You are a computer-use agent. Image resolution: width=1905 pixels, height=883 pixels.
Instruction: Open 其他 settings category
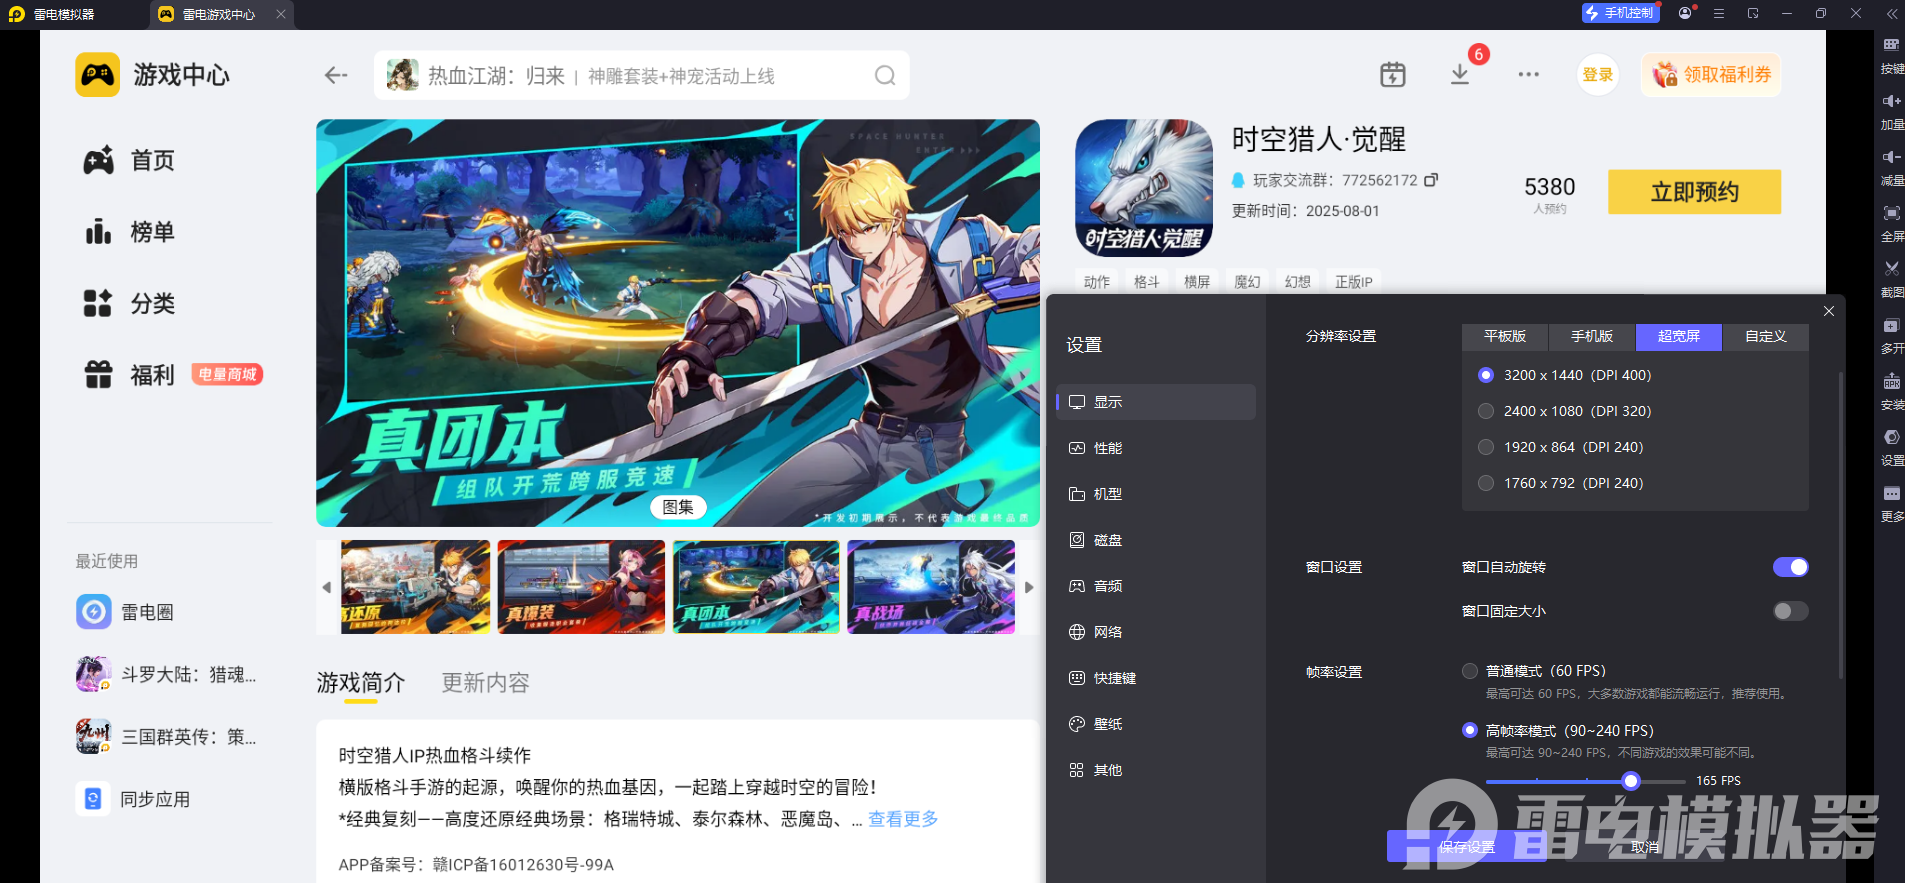(x=1156, y=770)
